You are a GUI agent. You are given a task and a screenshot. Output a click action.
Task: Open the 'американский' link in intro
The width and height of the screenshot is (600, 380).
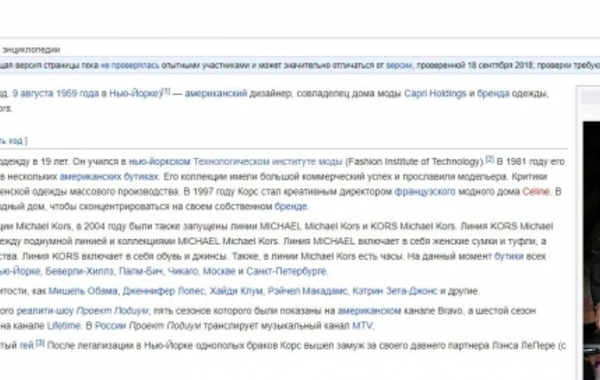(x=216, y=93)
